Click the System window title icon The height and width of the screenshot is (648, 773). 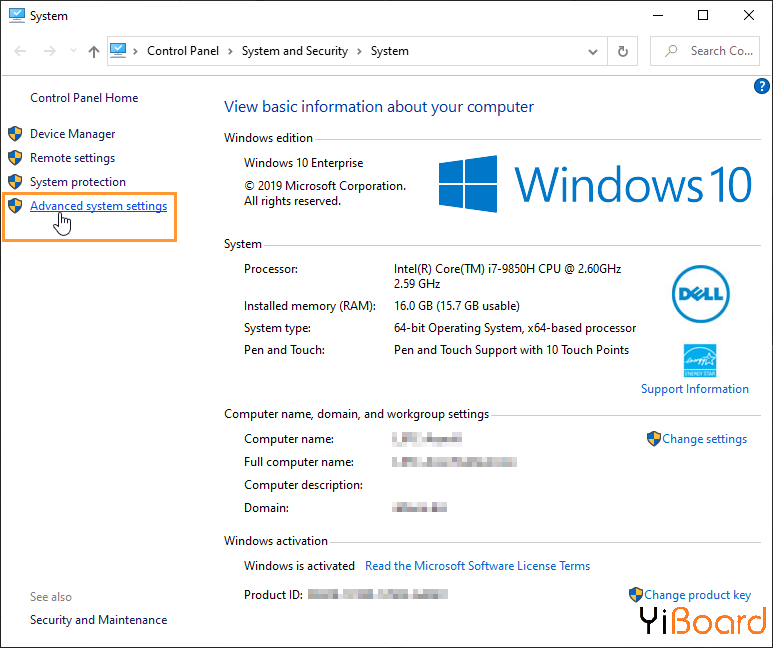17,15
